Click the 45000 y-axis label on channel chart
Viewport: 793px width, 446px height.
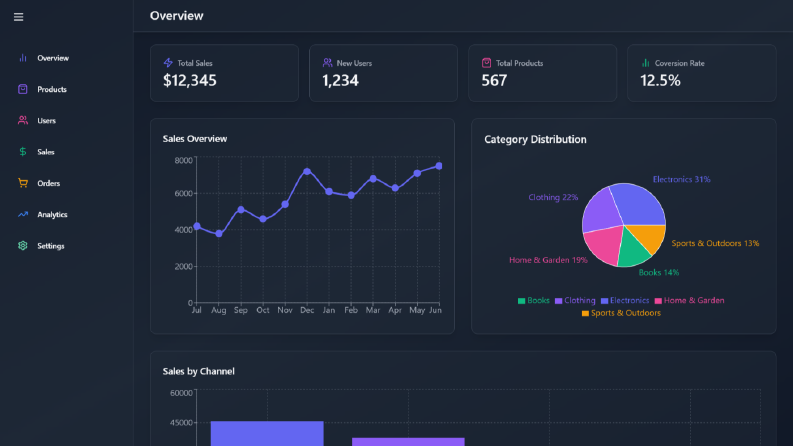point(182,423)
